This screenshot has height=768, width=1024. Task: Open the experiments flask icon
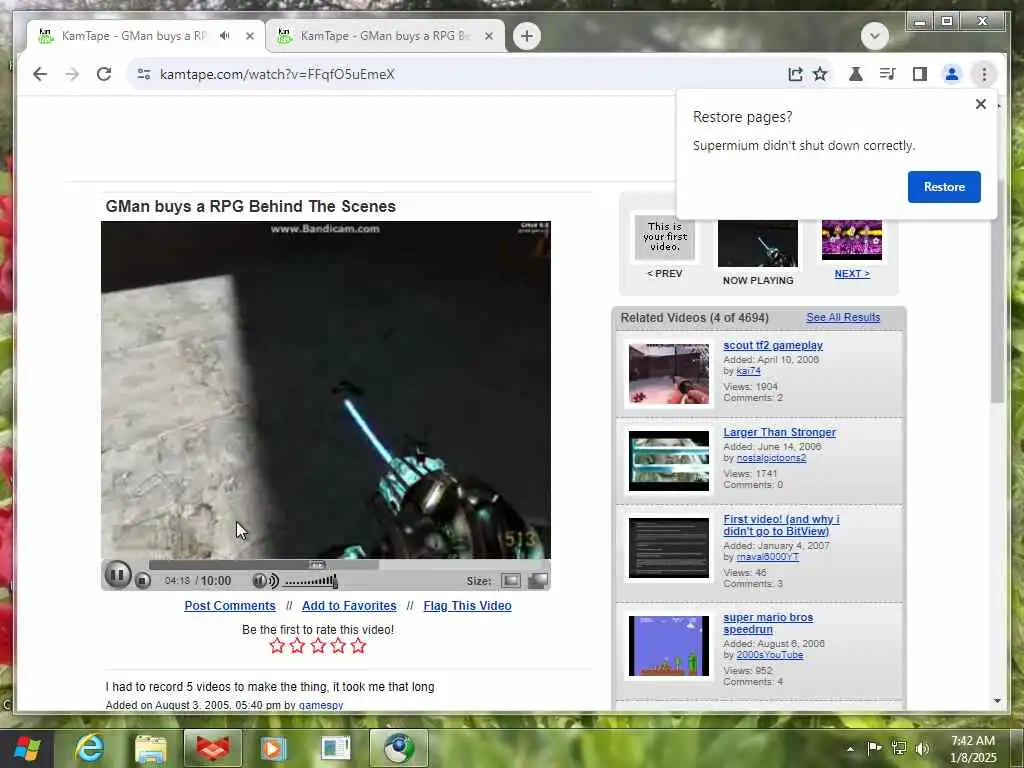click(x=856, y=74)
